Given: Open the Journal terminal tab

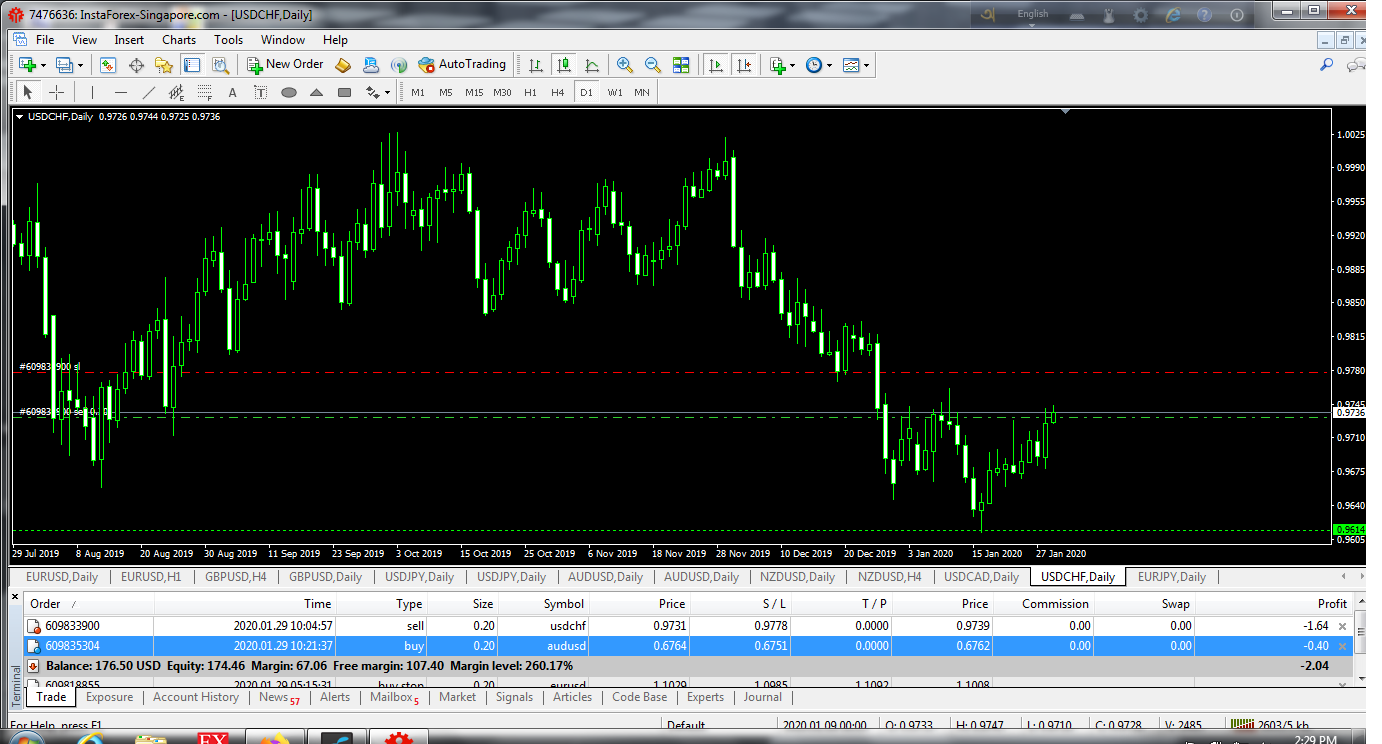Looking at the screenshot, I should 763,697.
